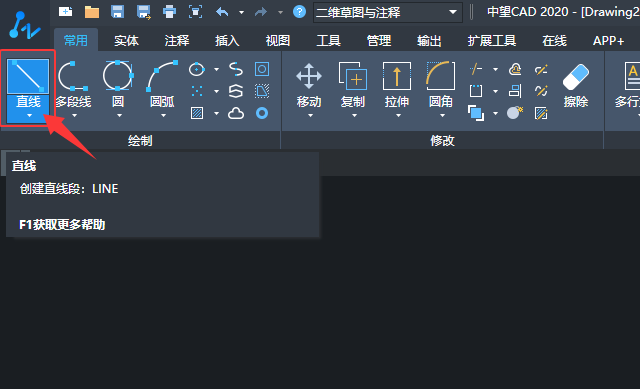
Task: Expand the 复制 copy dropdown arrow
Action: click(x=354, y=116)
